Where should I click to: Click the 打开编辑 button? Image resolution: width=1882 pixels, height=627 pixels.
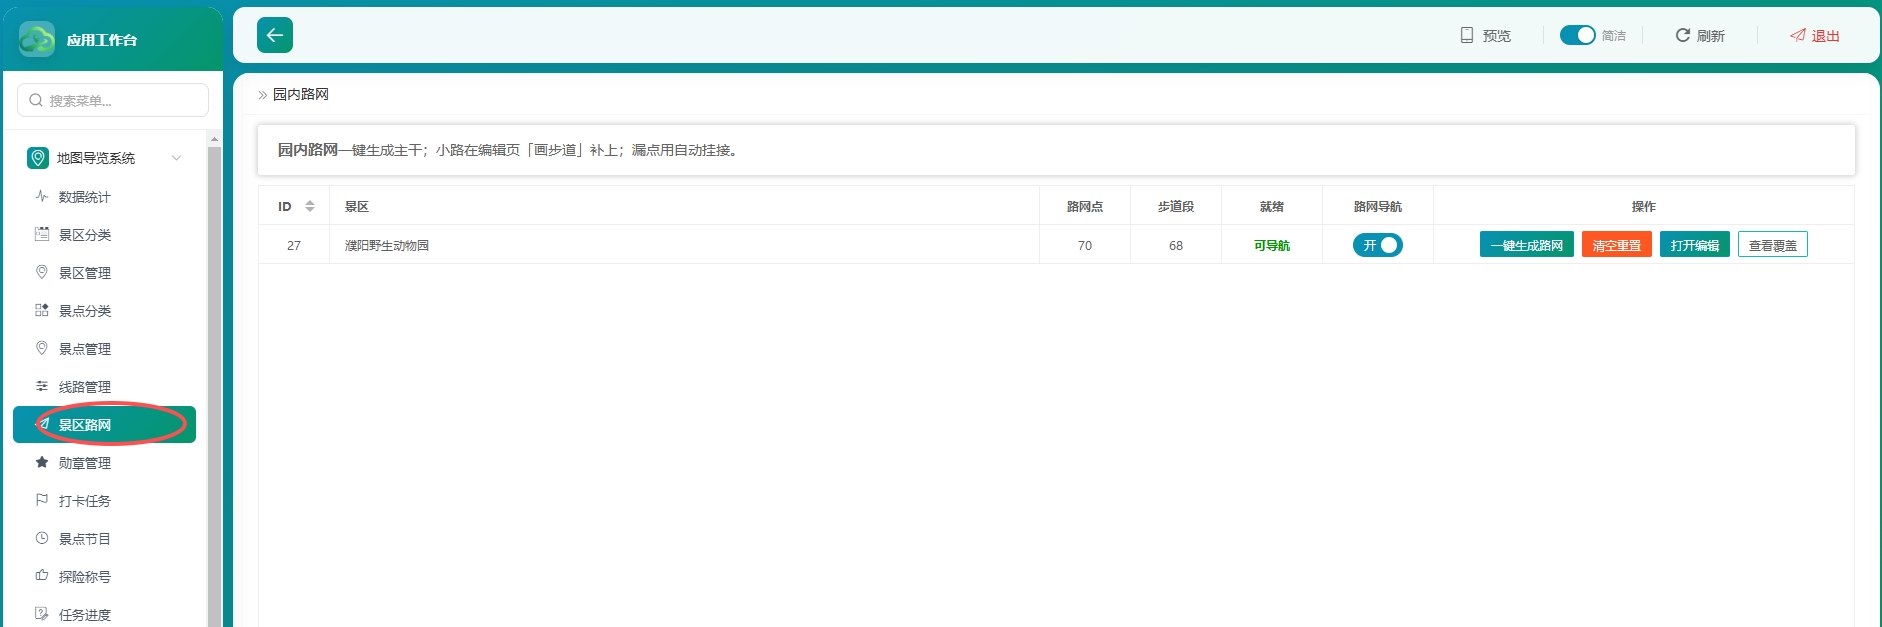point(1695,245)
